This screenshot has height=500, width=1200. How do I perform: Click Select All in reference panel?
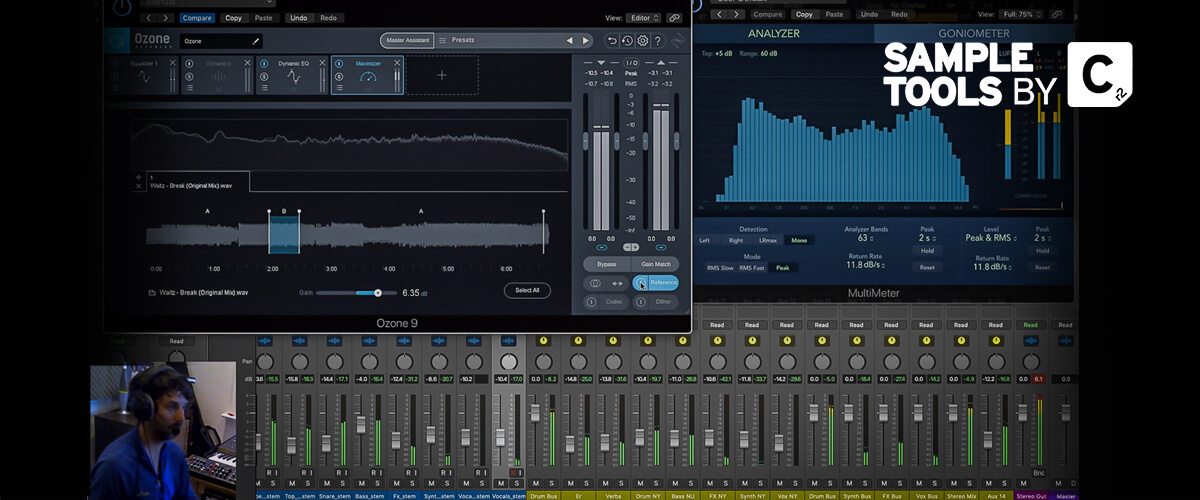(527, 291)
